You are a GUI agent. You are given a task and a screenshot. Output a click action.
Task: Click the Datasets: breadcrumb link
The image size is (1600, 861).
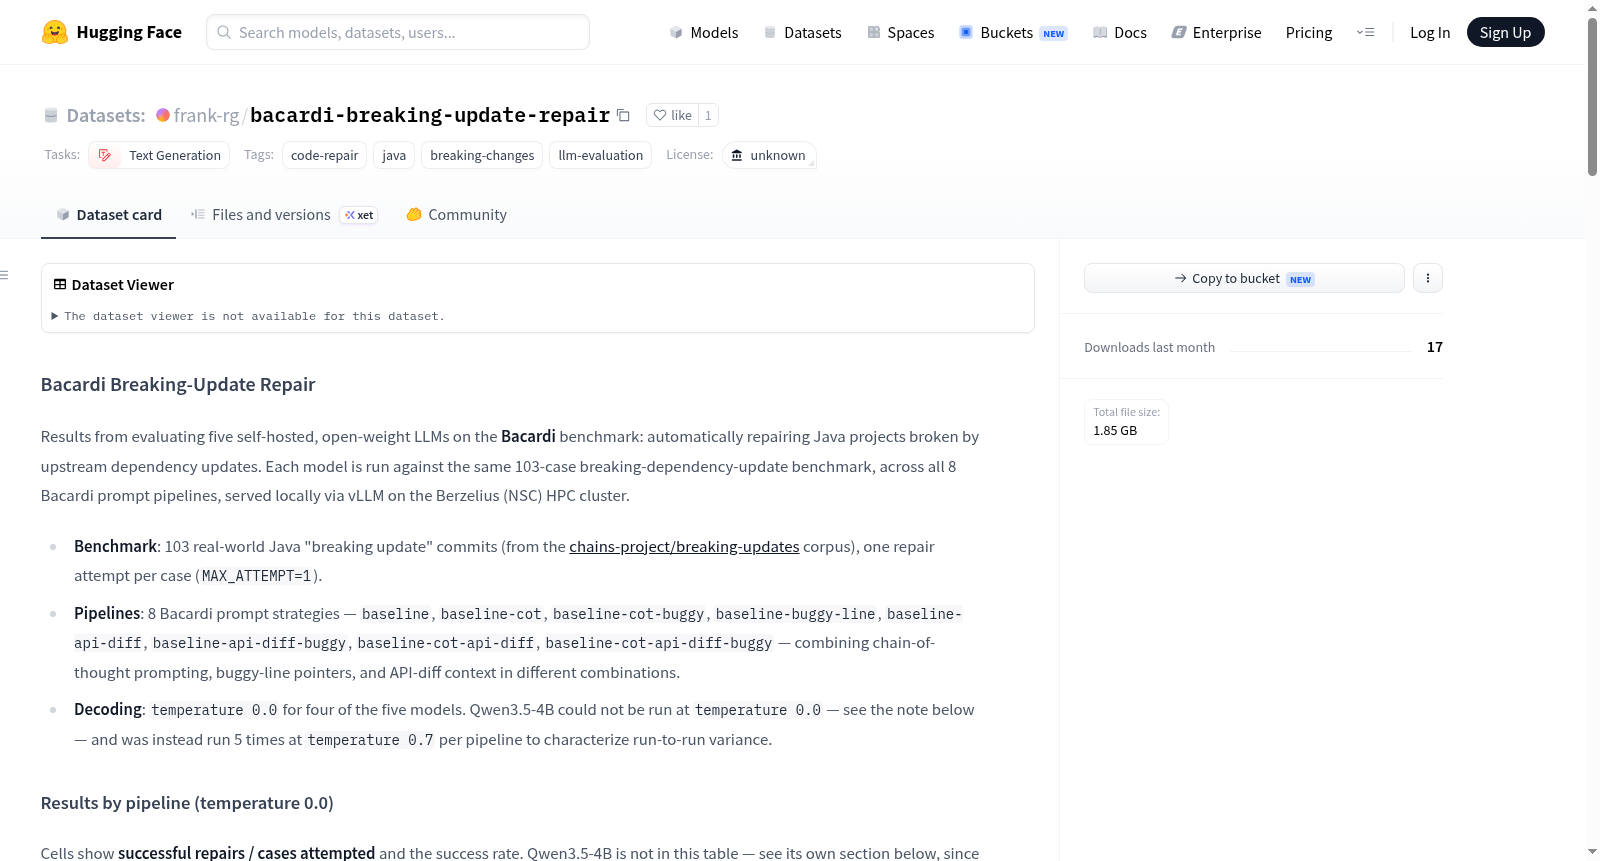point(106,115)
